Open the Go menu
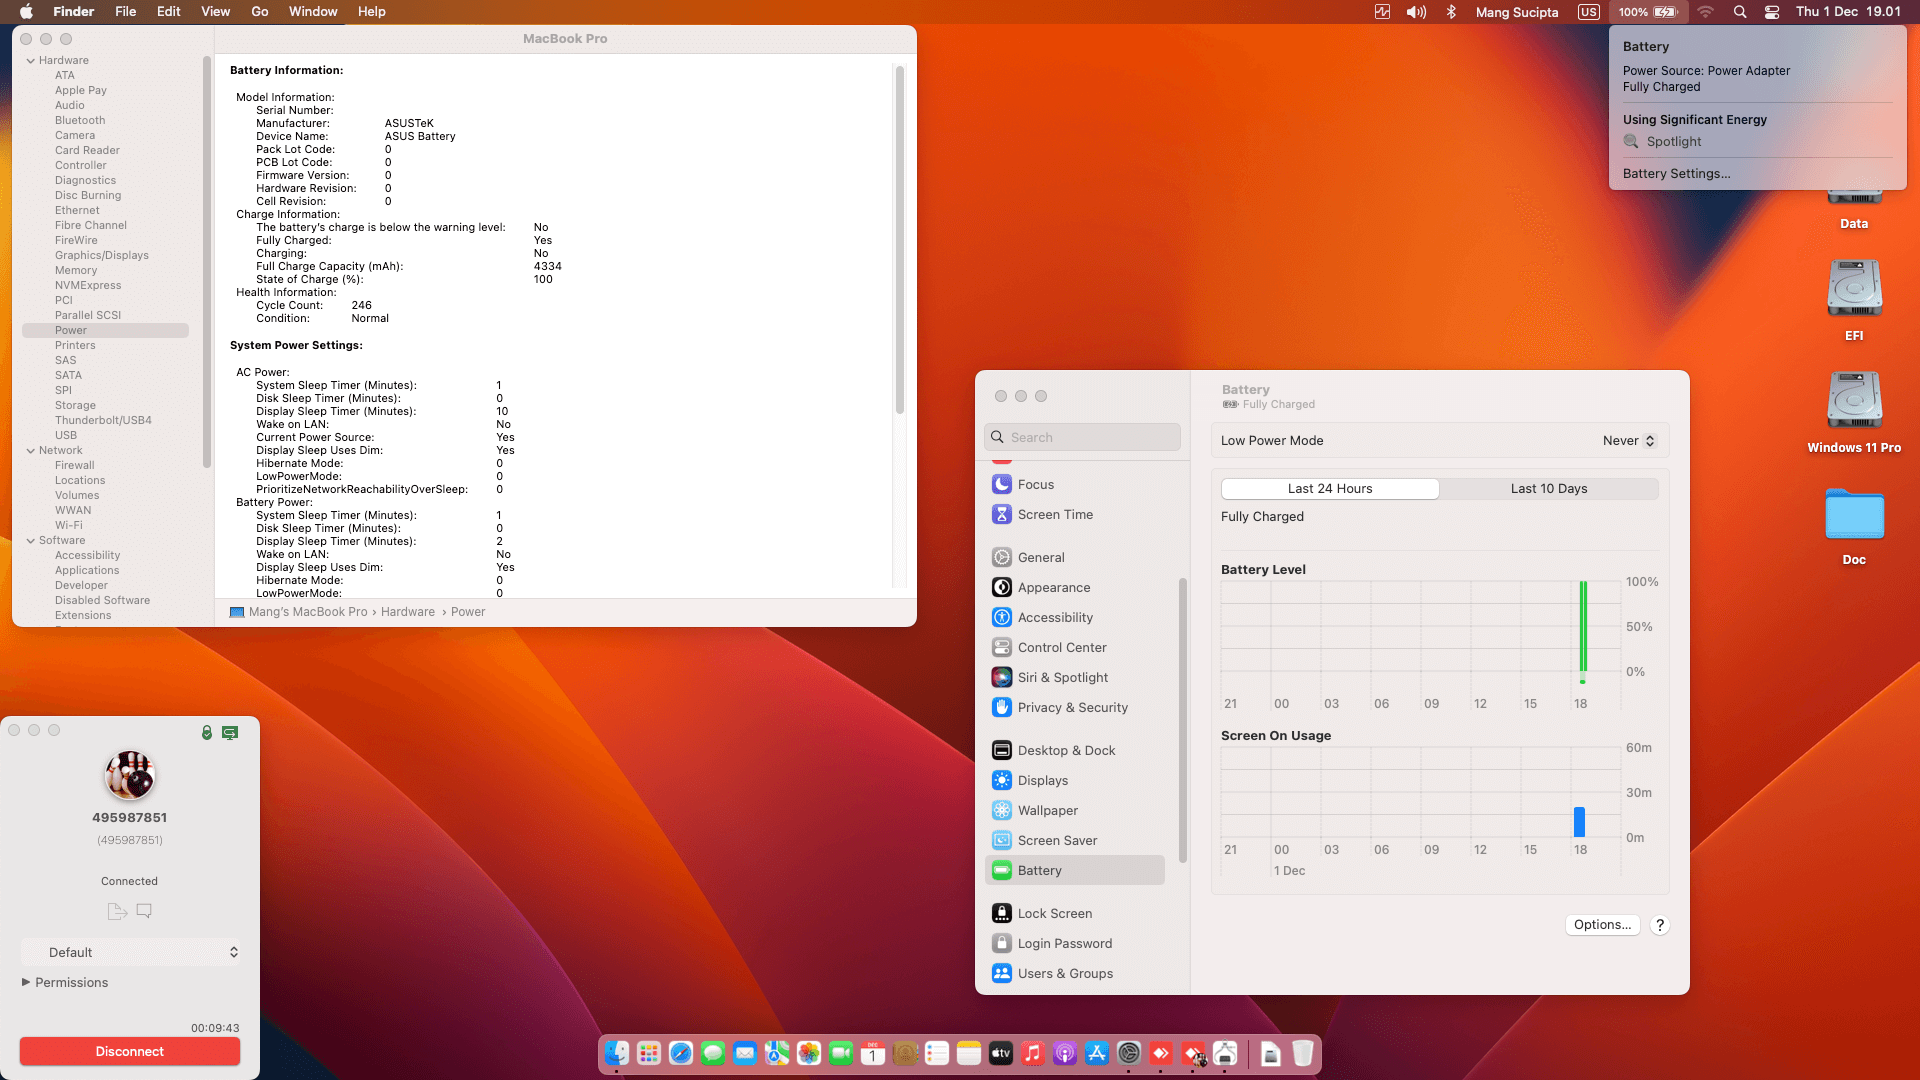 pyautogui.click(x=260, y=12)
